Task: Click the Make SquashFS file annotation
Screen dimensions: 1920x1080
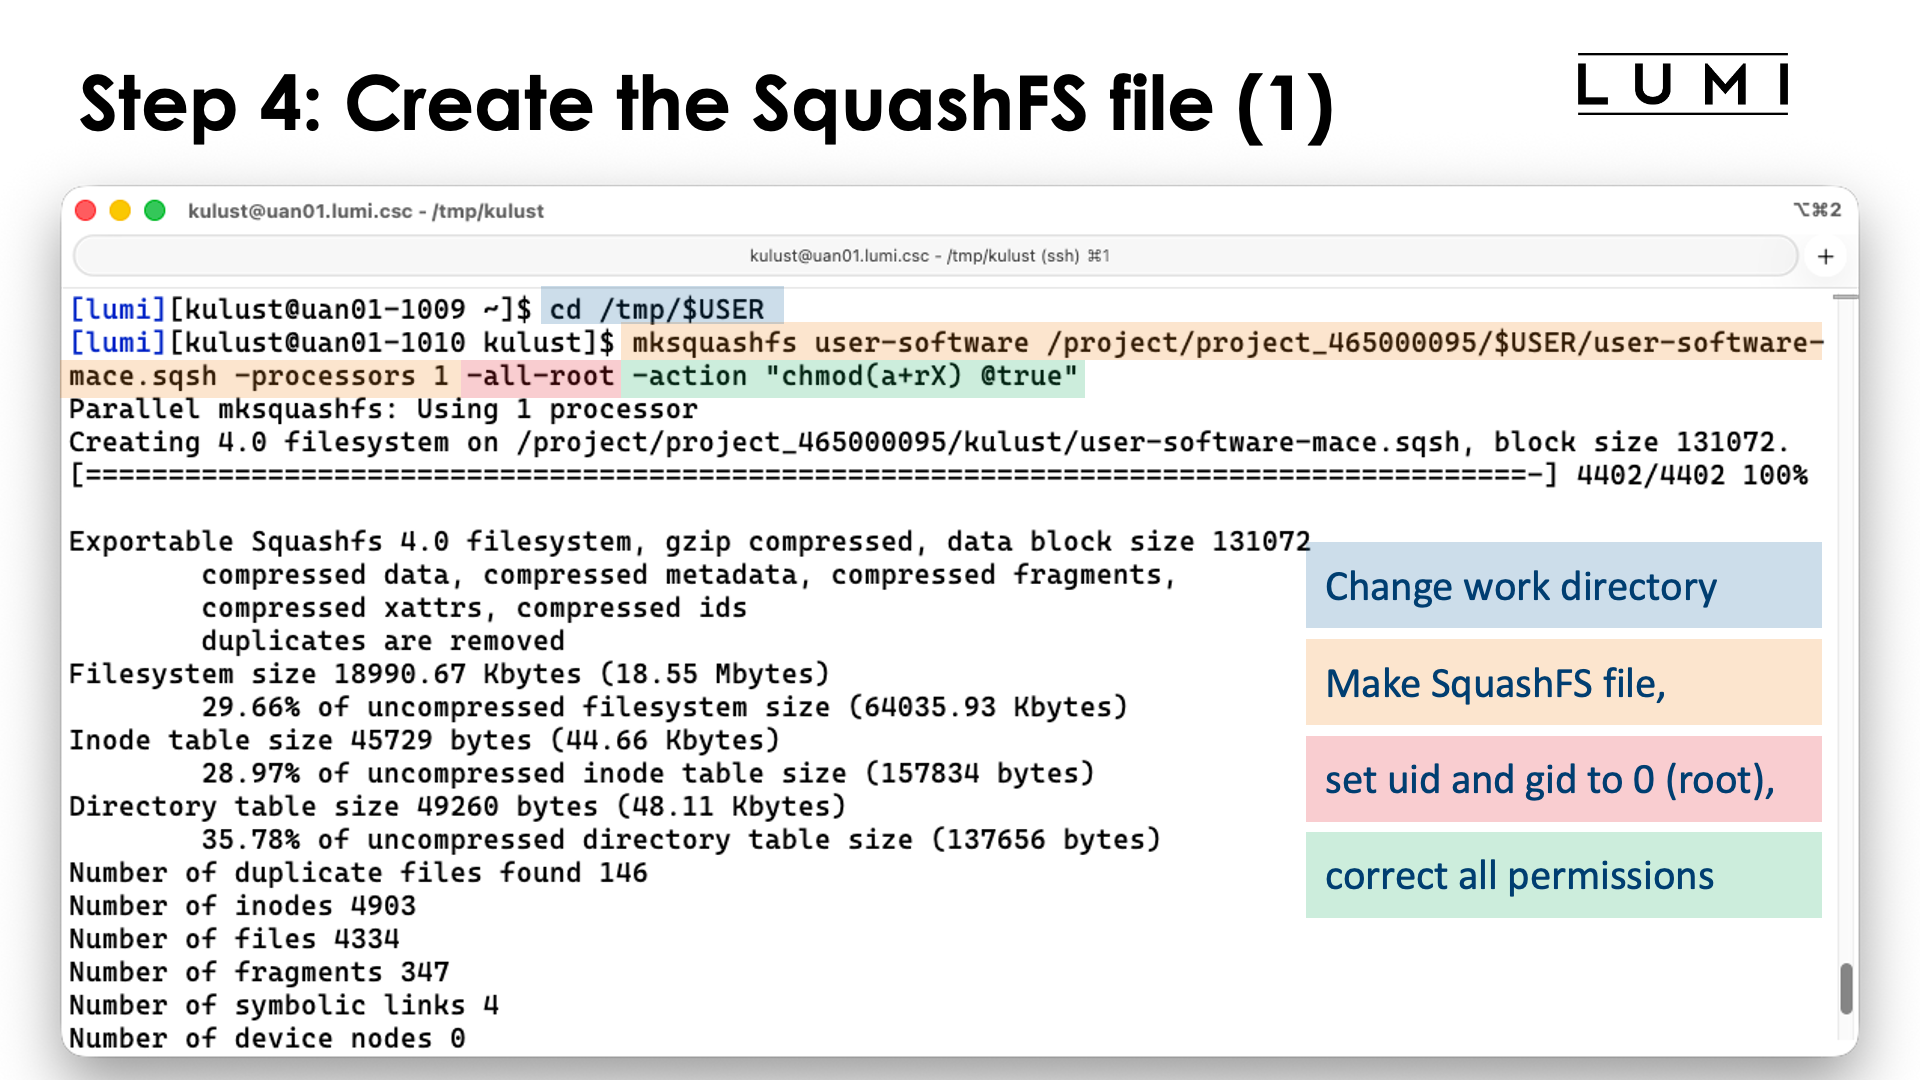Action: pos(1494,682)
